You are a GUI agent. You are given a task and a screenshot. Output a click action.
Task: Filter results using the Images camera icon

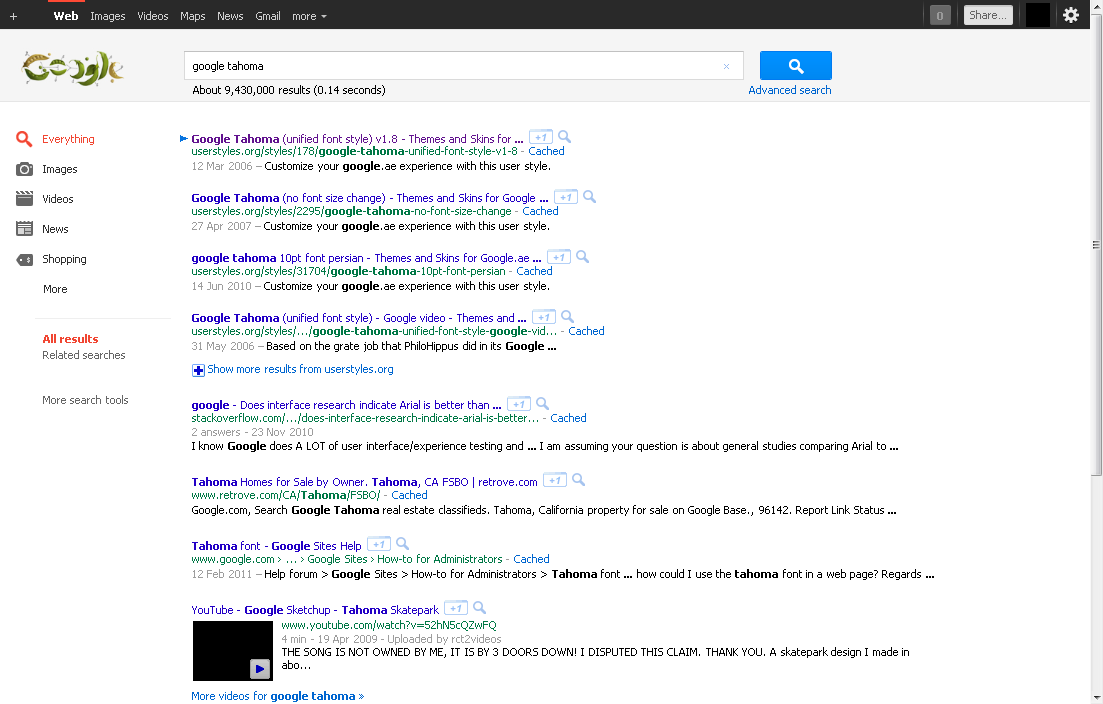(x=24, y=169)
